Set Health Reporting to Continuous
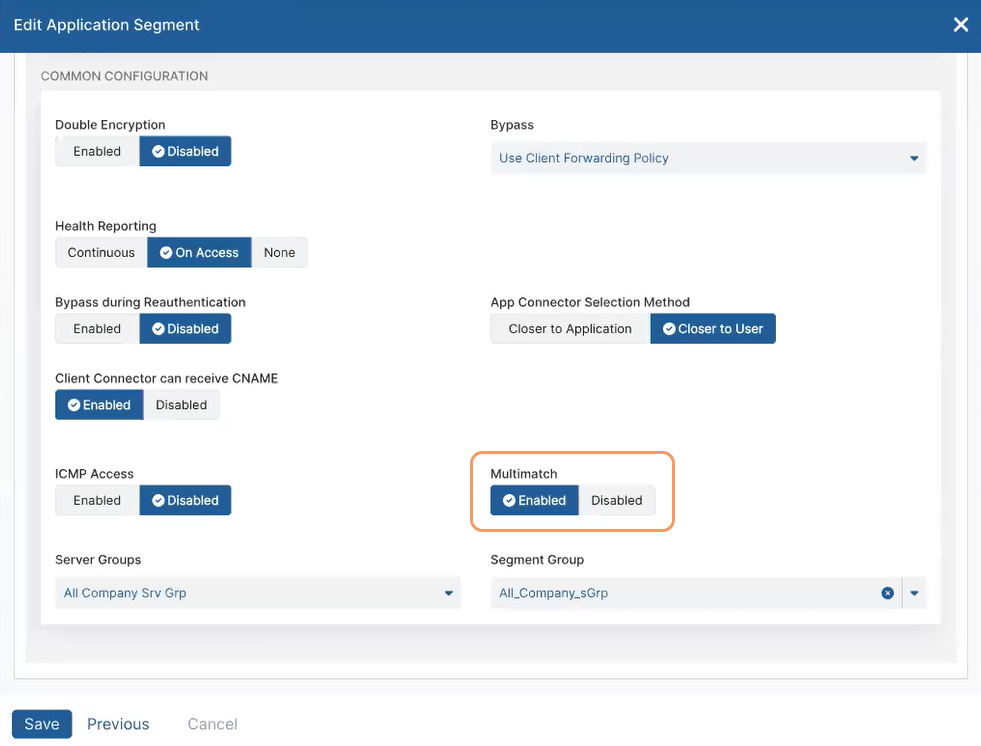This screenshot has height=746, width=981. [x=101, y=253]
